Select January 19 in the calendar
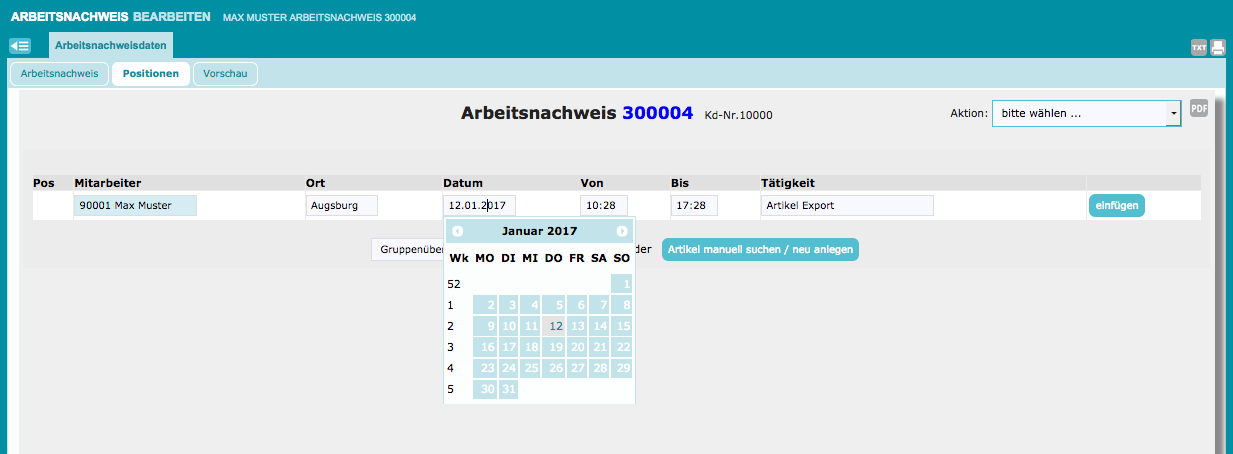The image size is (1233, 454). [556, 347]
